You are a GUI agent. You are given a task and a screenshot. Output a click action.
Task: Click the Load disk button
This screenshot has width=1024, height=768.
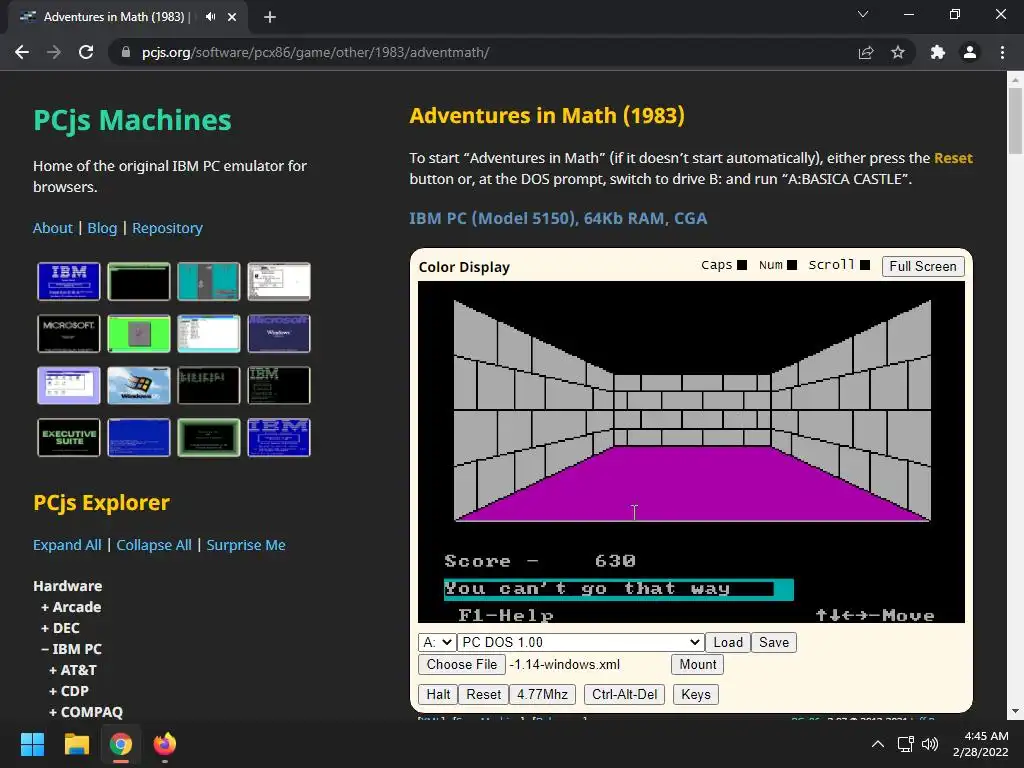coord(728,643)
